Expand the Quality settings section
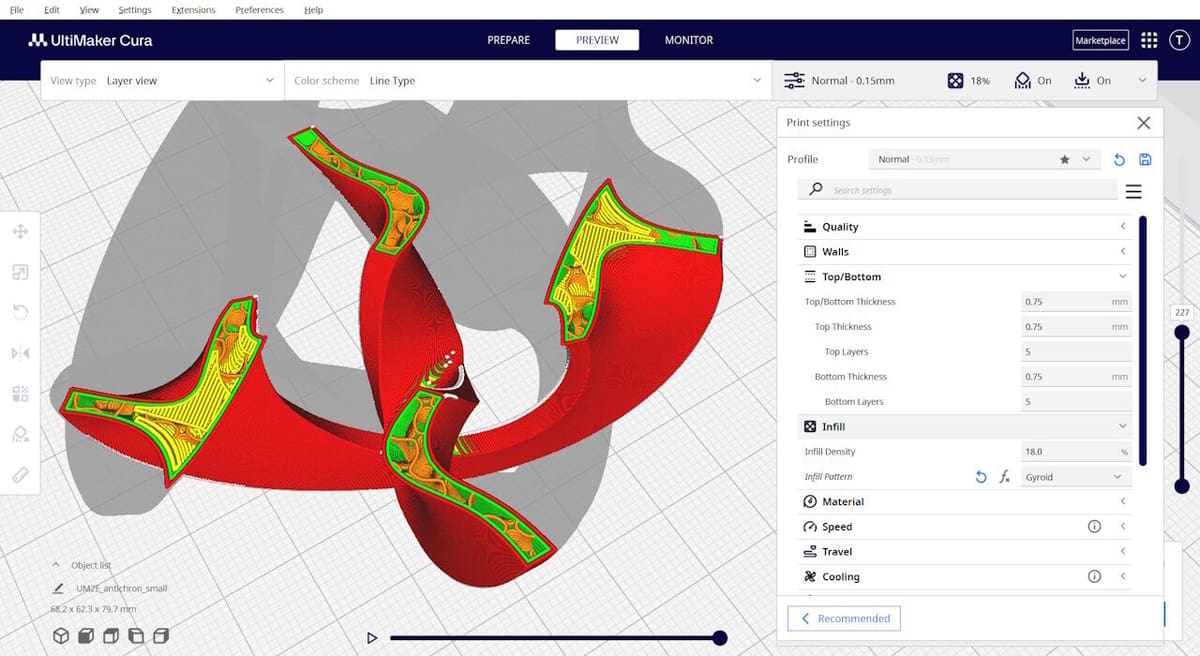1200x656 pixels. [965, 227]
